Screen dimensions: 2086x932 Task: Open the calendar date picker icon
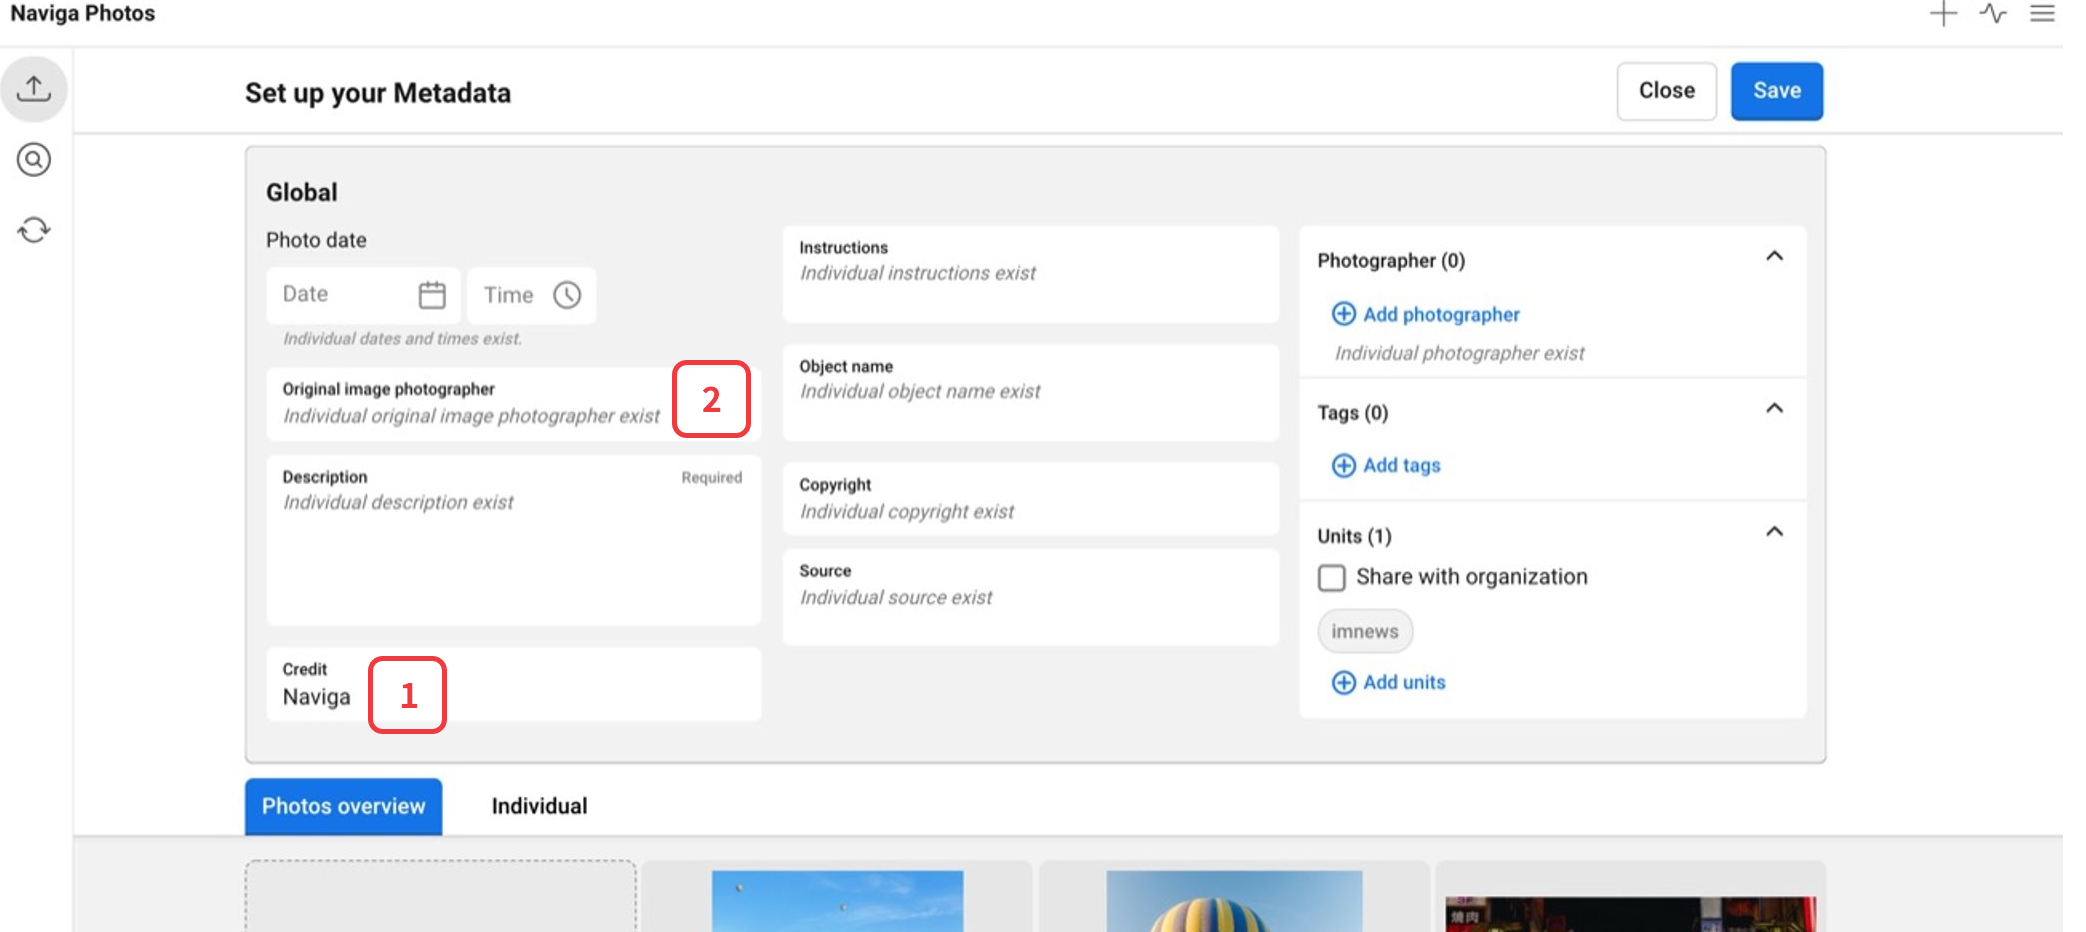(432, 295)
